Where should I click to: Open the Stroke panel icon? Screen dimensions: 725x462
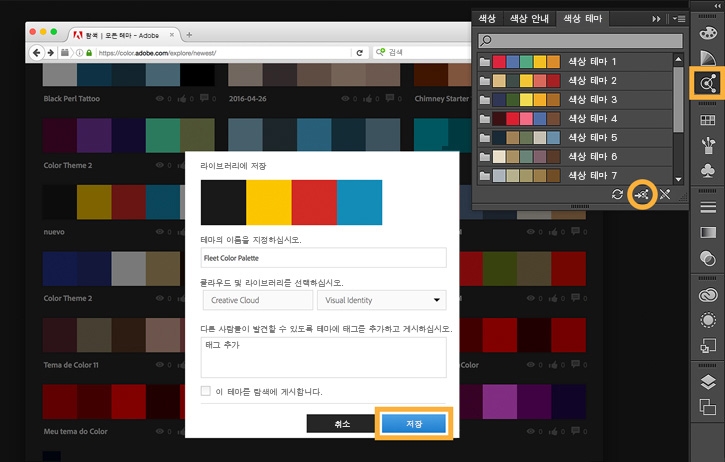tap(707, 207)
